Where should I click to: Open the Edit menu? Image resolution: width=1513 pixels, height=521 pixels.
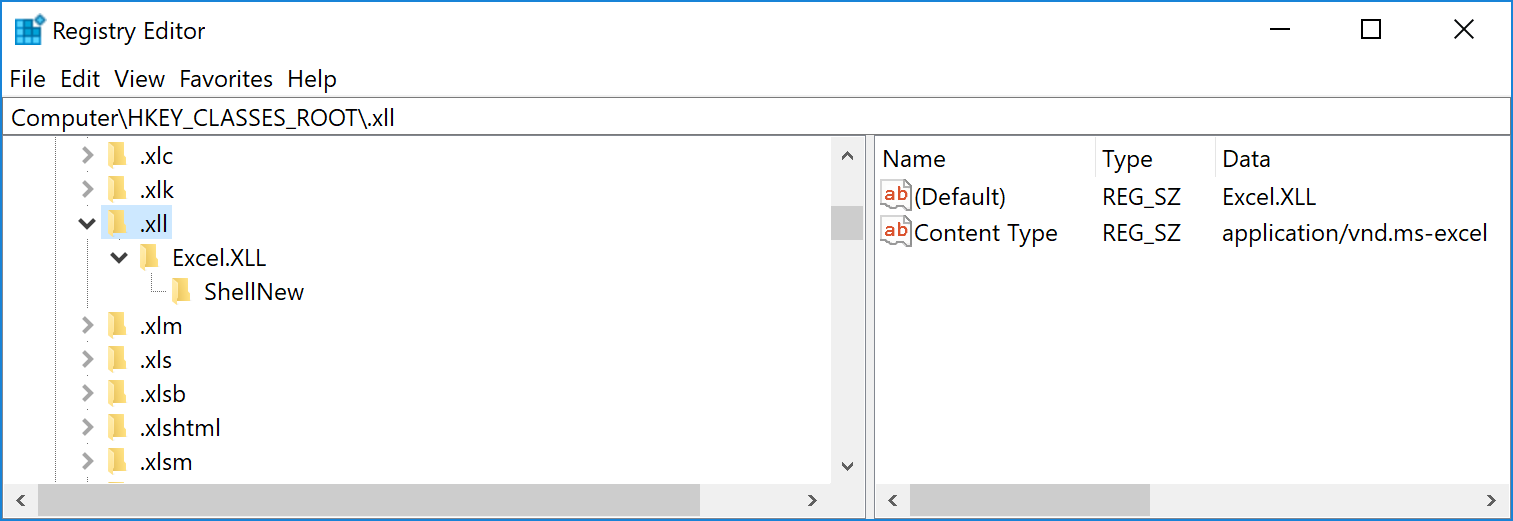tap(80, 79)
